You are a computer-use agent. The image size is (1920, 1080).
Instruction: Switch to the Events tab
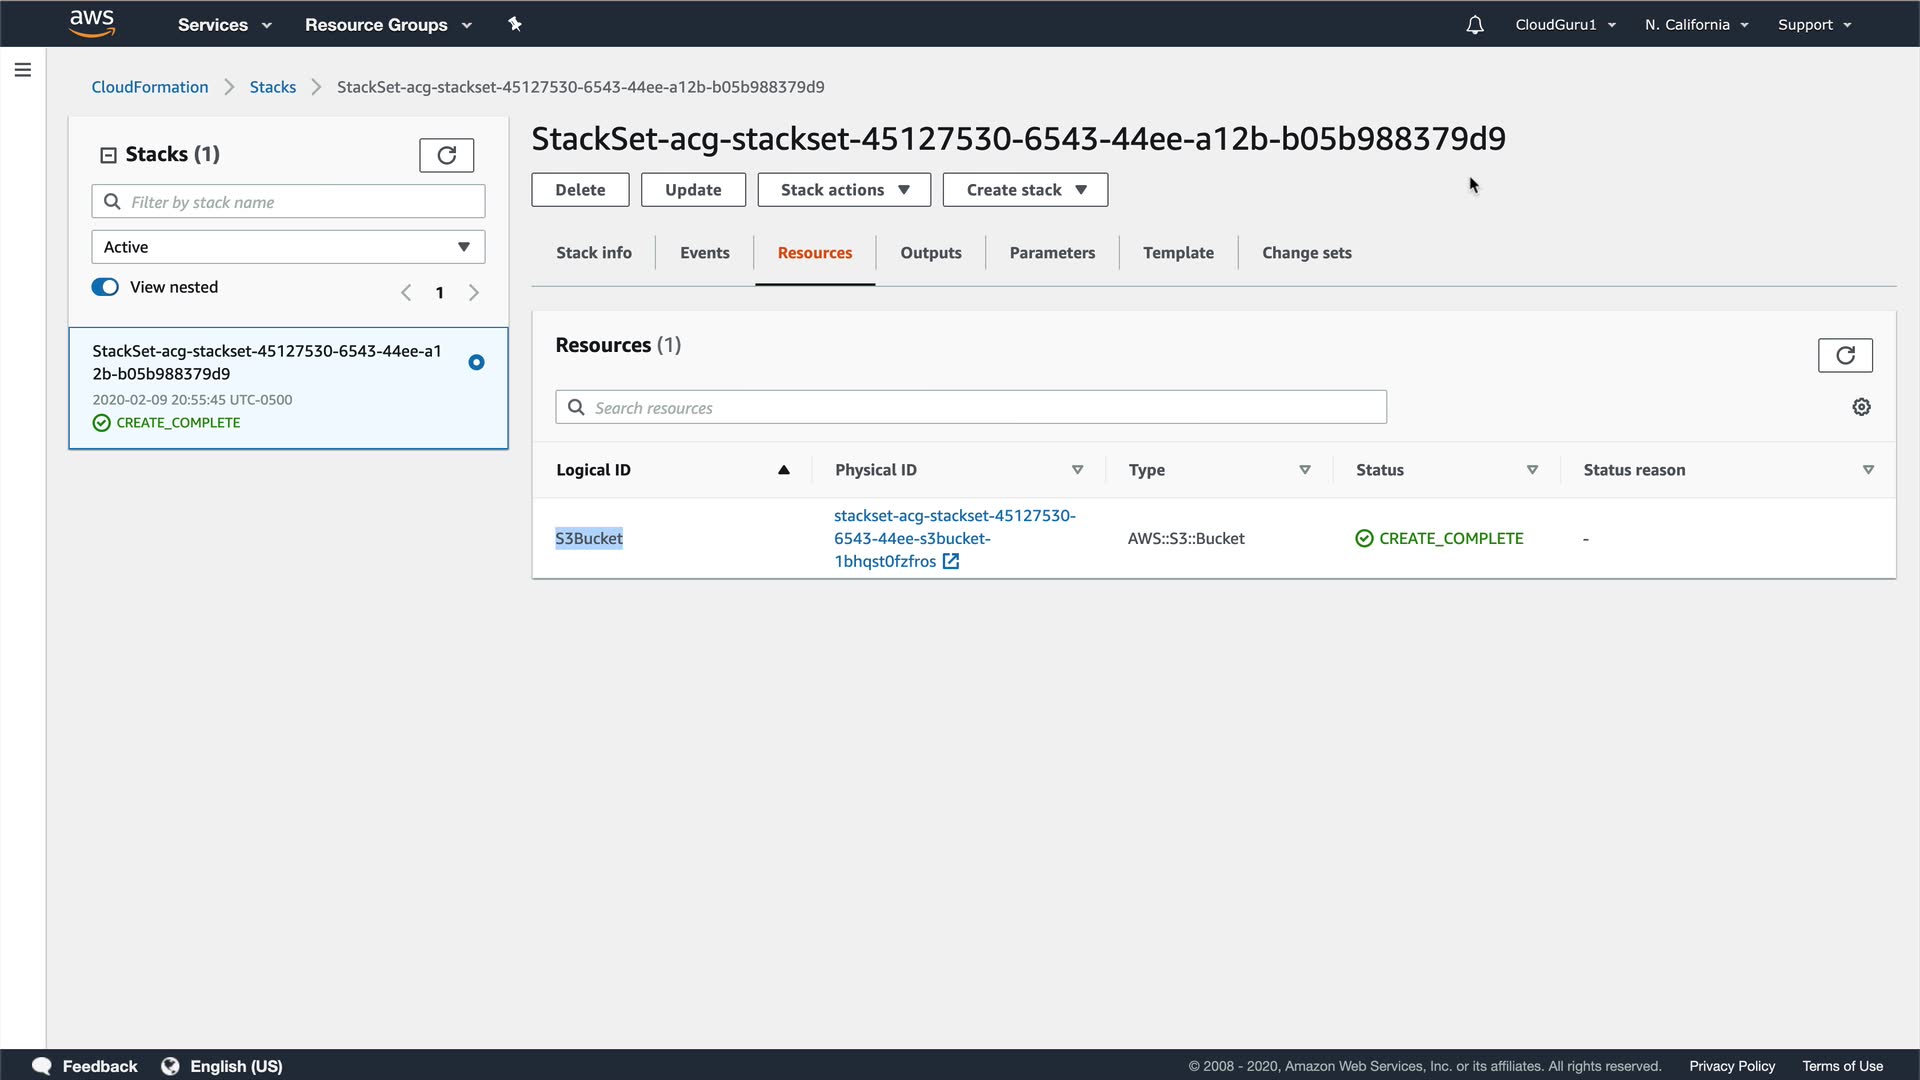[x=704, y=253]
